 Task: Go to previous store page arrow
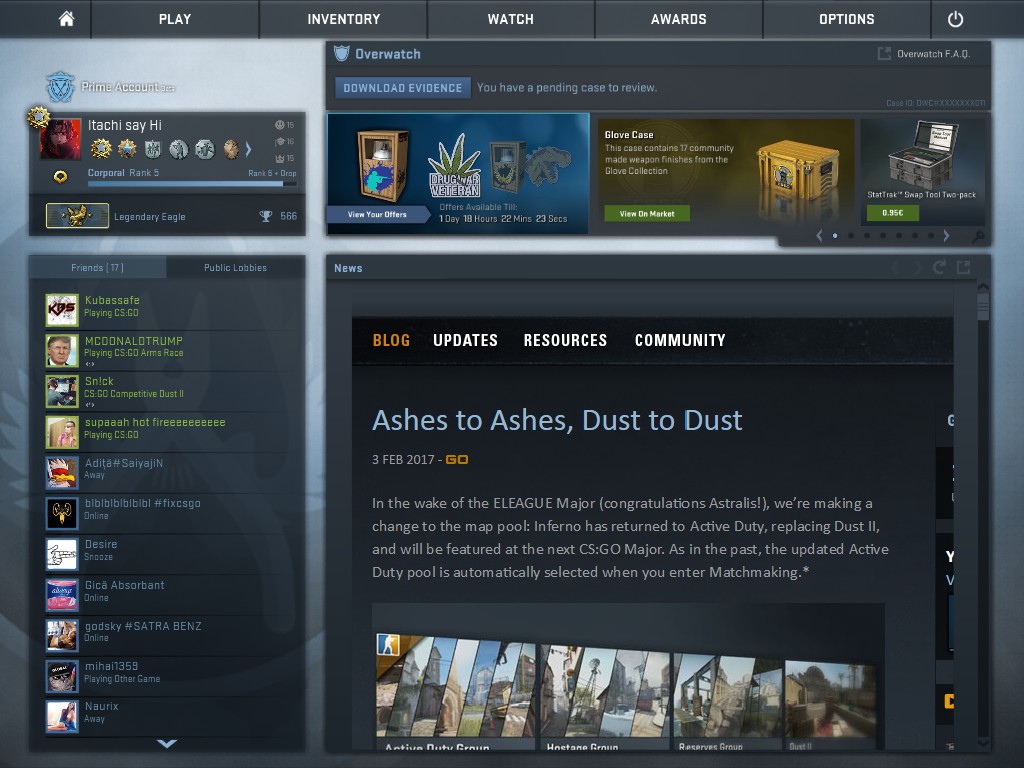[819, 236]
